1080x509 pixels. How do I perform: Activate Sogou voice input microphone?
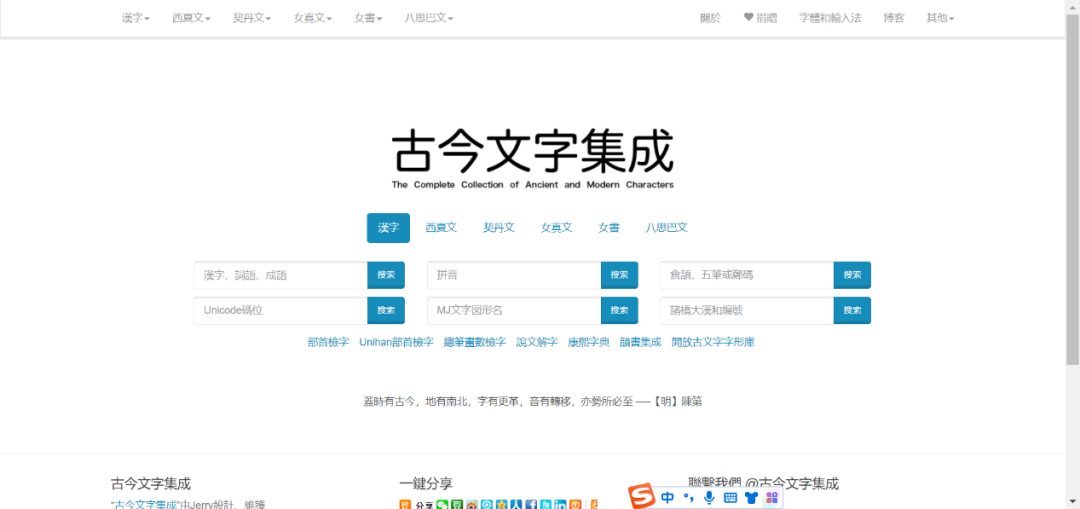[x=709, y=497]
